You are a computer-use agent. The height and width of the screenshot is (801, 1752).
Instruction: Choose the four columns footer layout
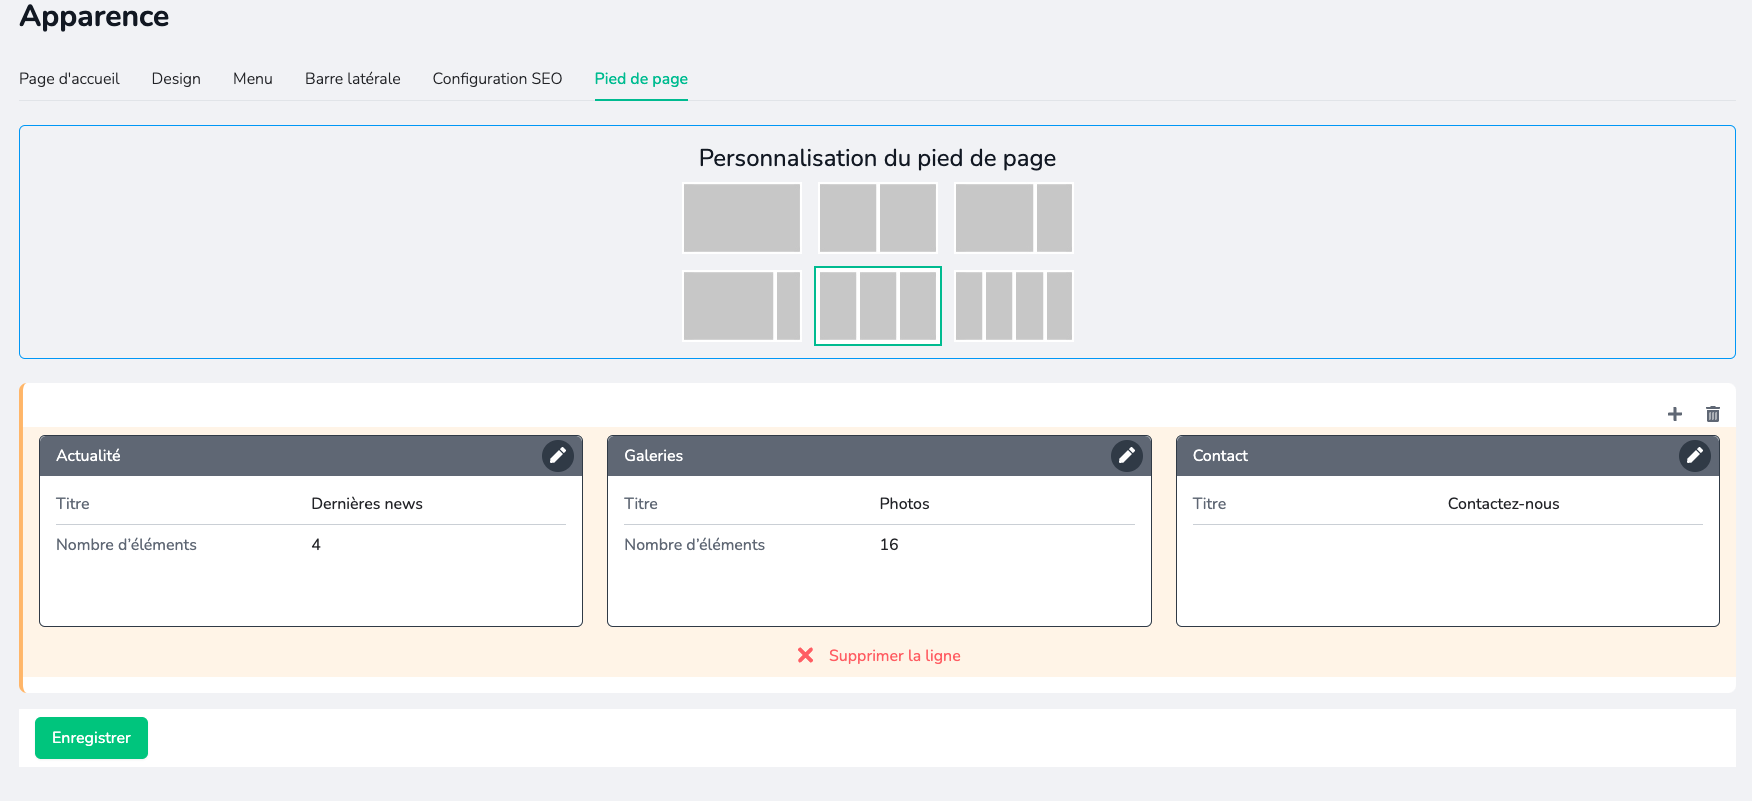point(1014,306)
